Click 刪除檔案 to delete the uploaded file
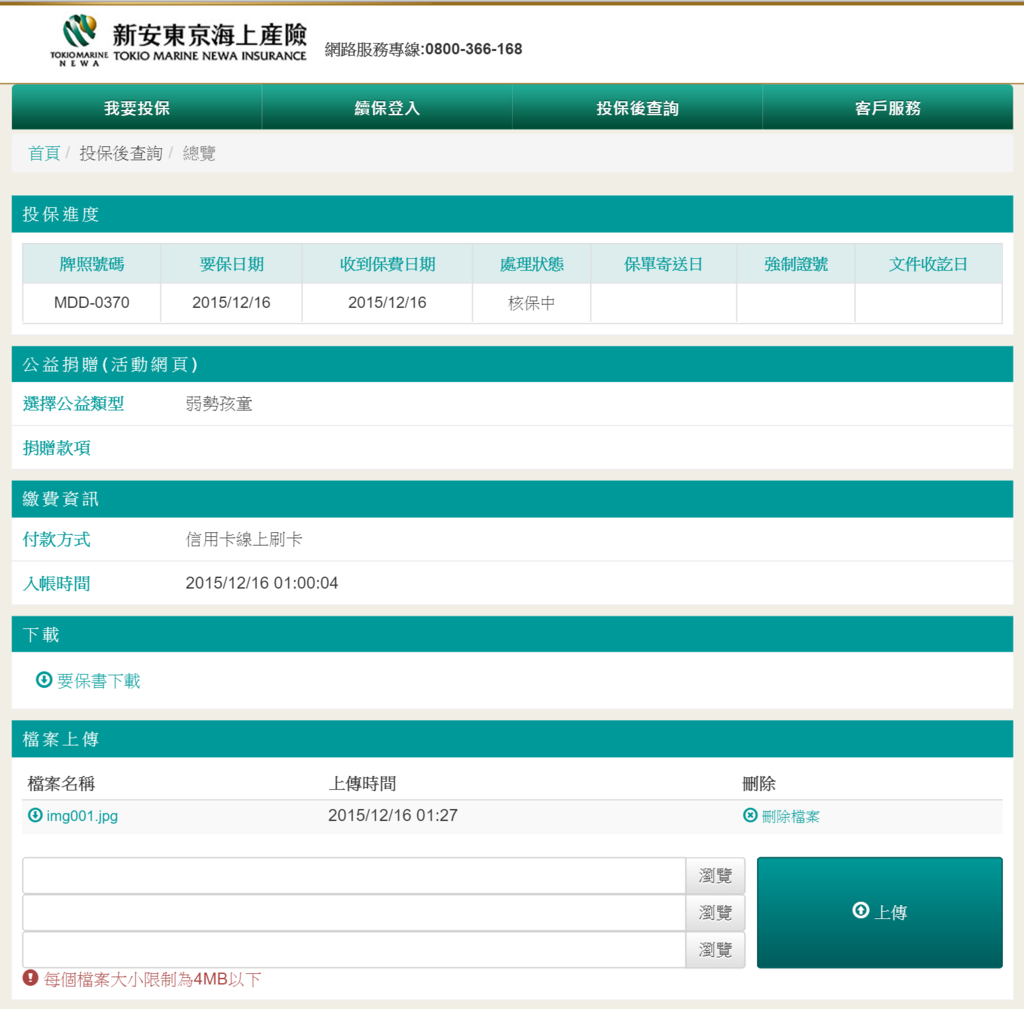1024x1009 pixels. pyautogui.click(x=790, y=816)
